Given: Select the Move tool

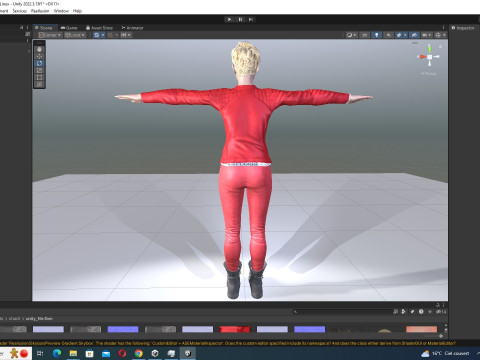Looking at the screenshot, I should click(39, 56).
